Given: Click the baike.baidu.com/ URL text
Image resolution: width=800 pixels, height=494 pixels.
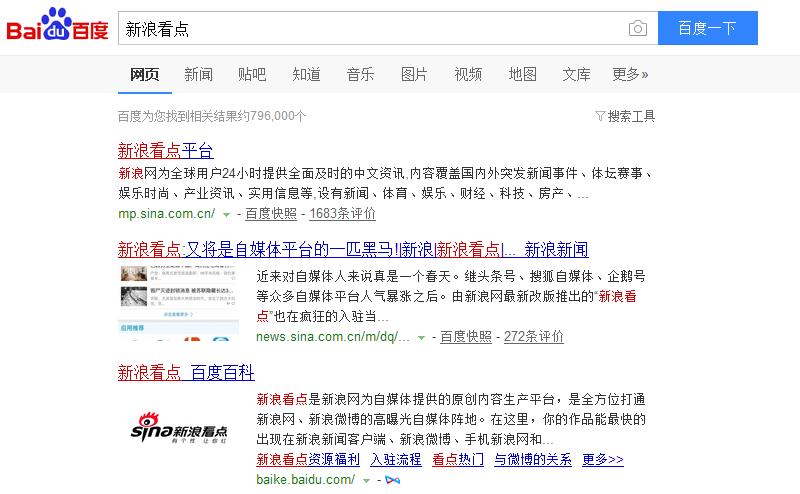Looking at the screenshot, I should (x=306, y=480).
